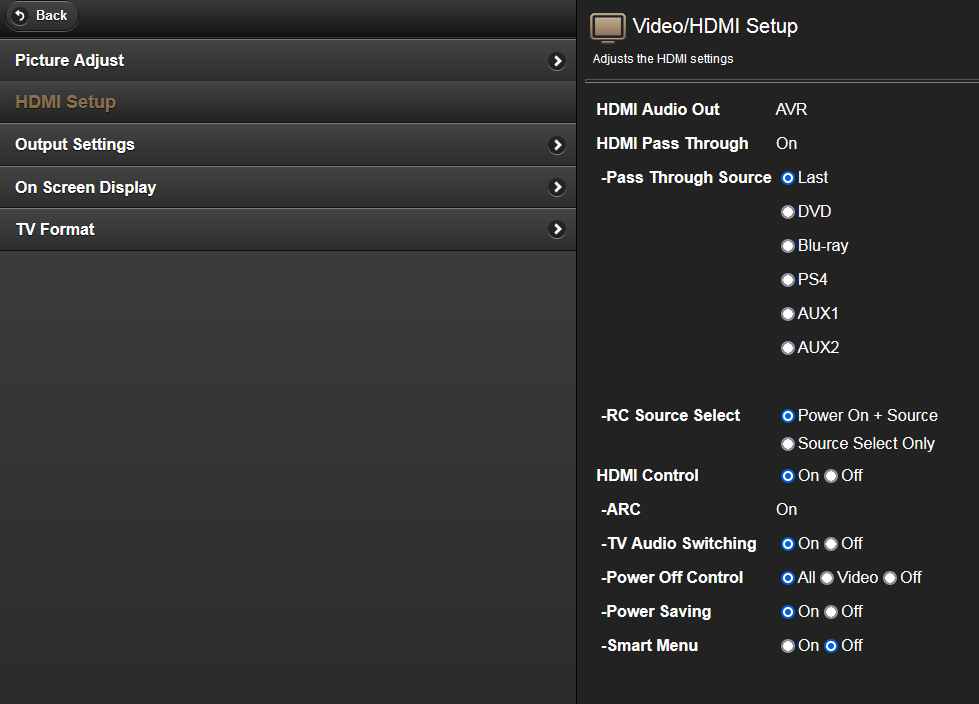Click the On Screen Display chevron arrow
This screenshot has height=704, width=979.
pos(556,187)
